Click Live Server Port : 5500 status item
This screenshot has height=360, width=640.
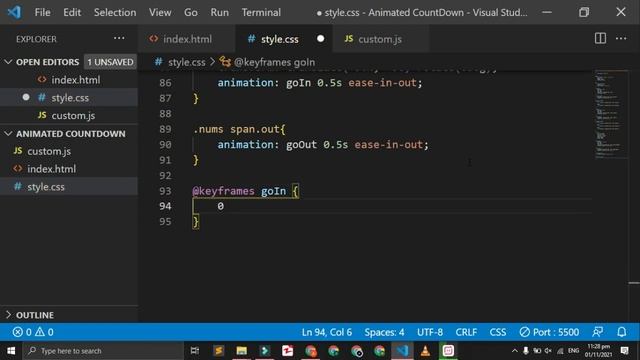click(549, 332)
